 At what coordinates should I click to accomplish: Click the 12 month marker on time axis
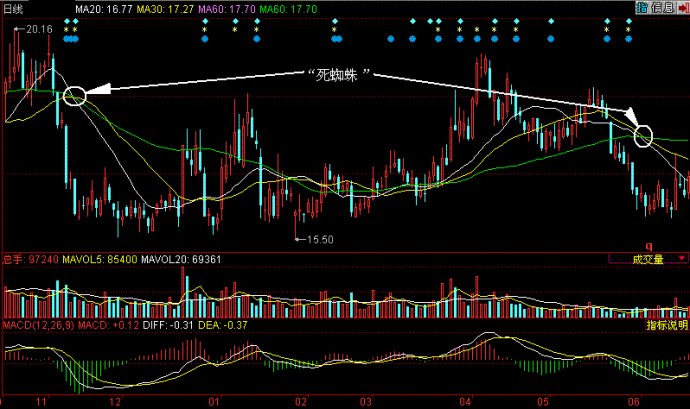click(115, 402)
